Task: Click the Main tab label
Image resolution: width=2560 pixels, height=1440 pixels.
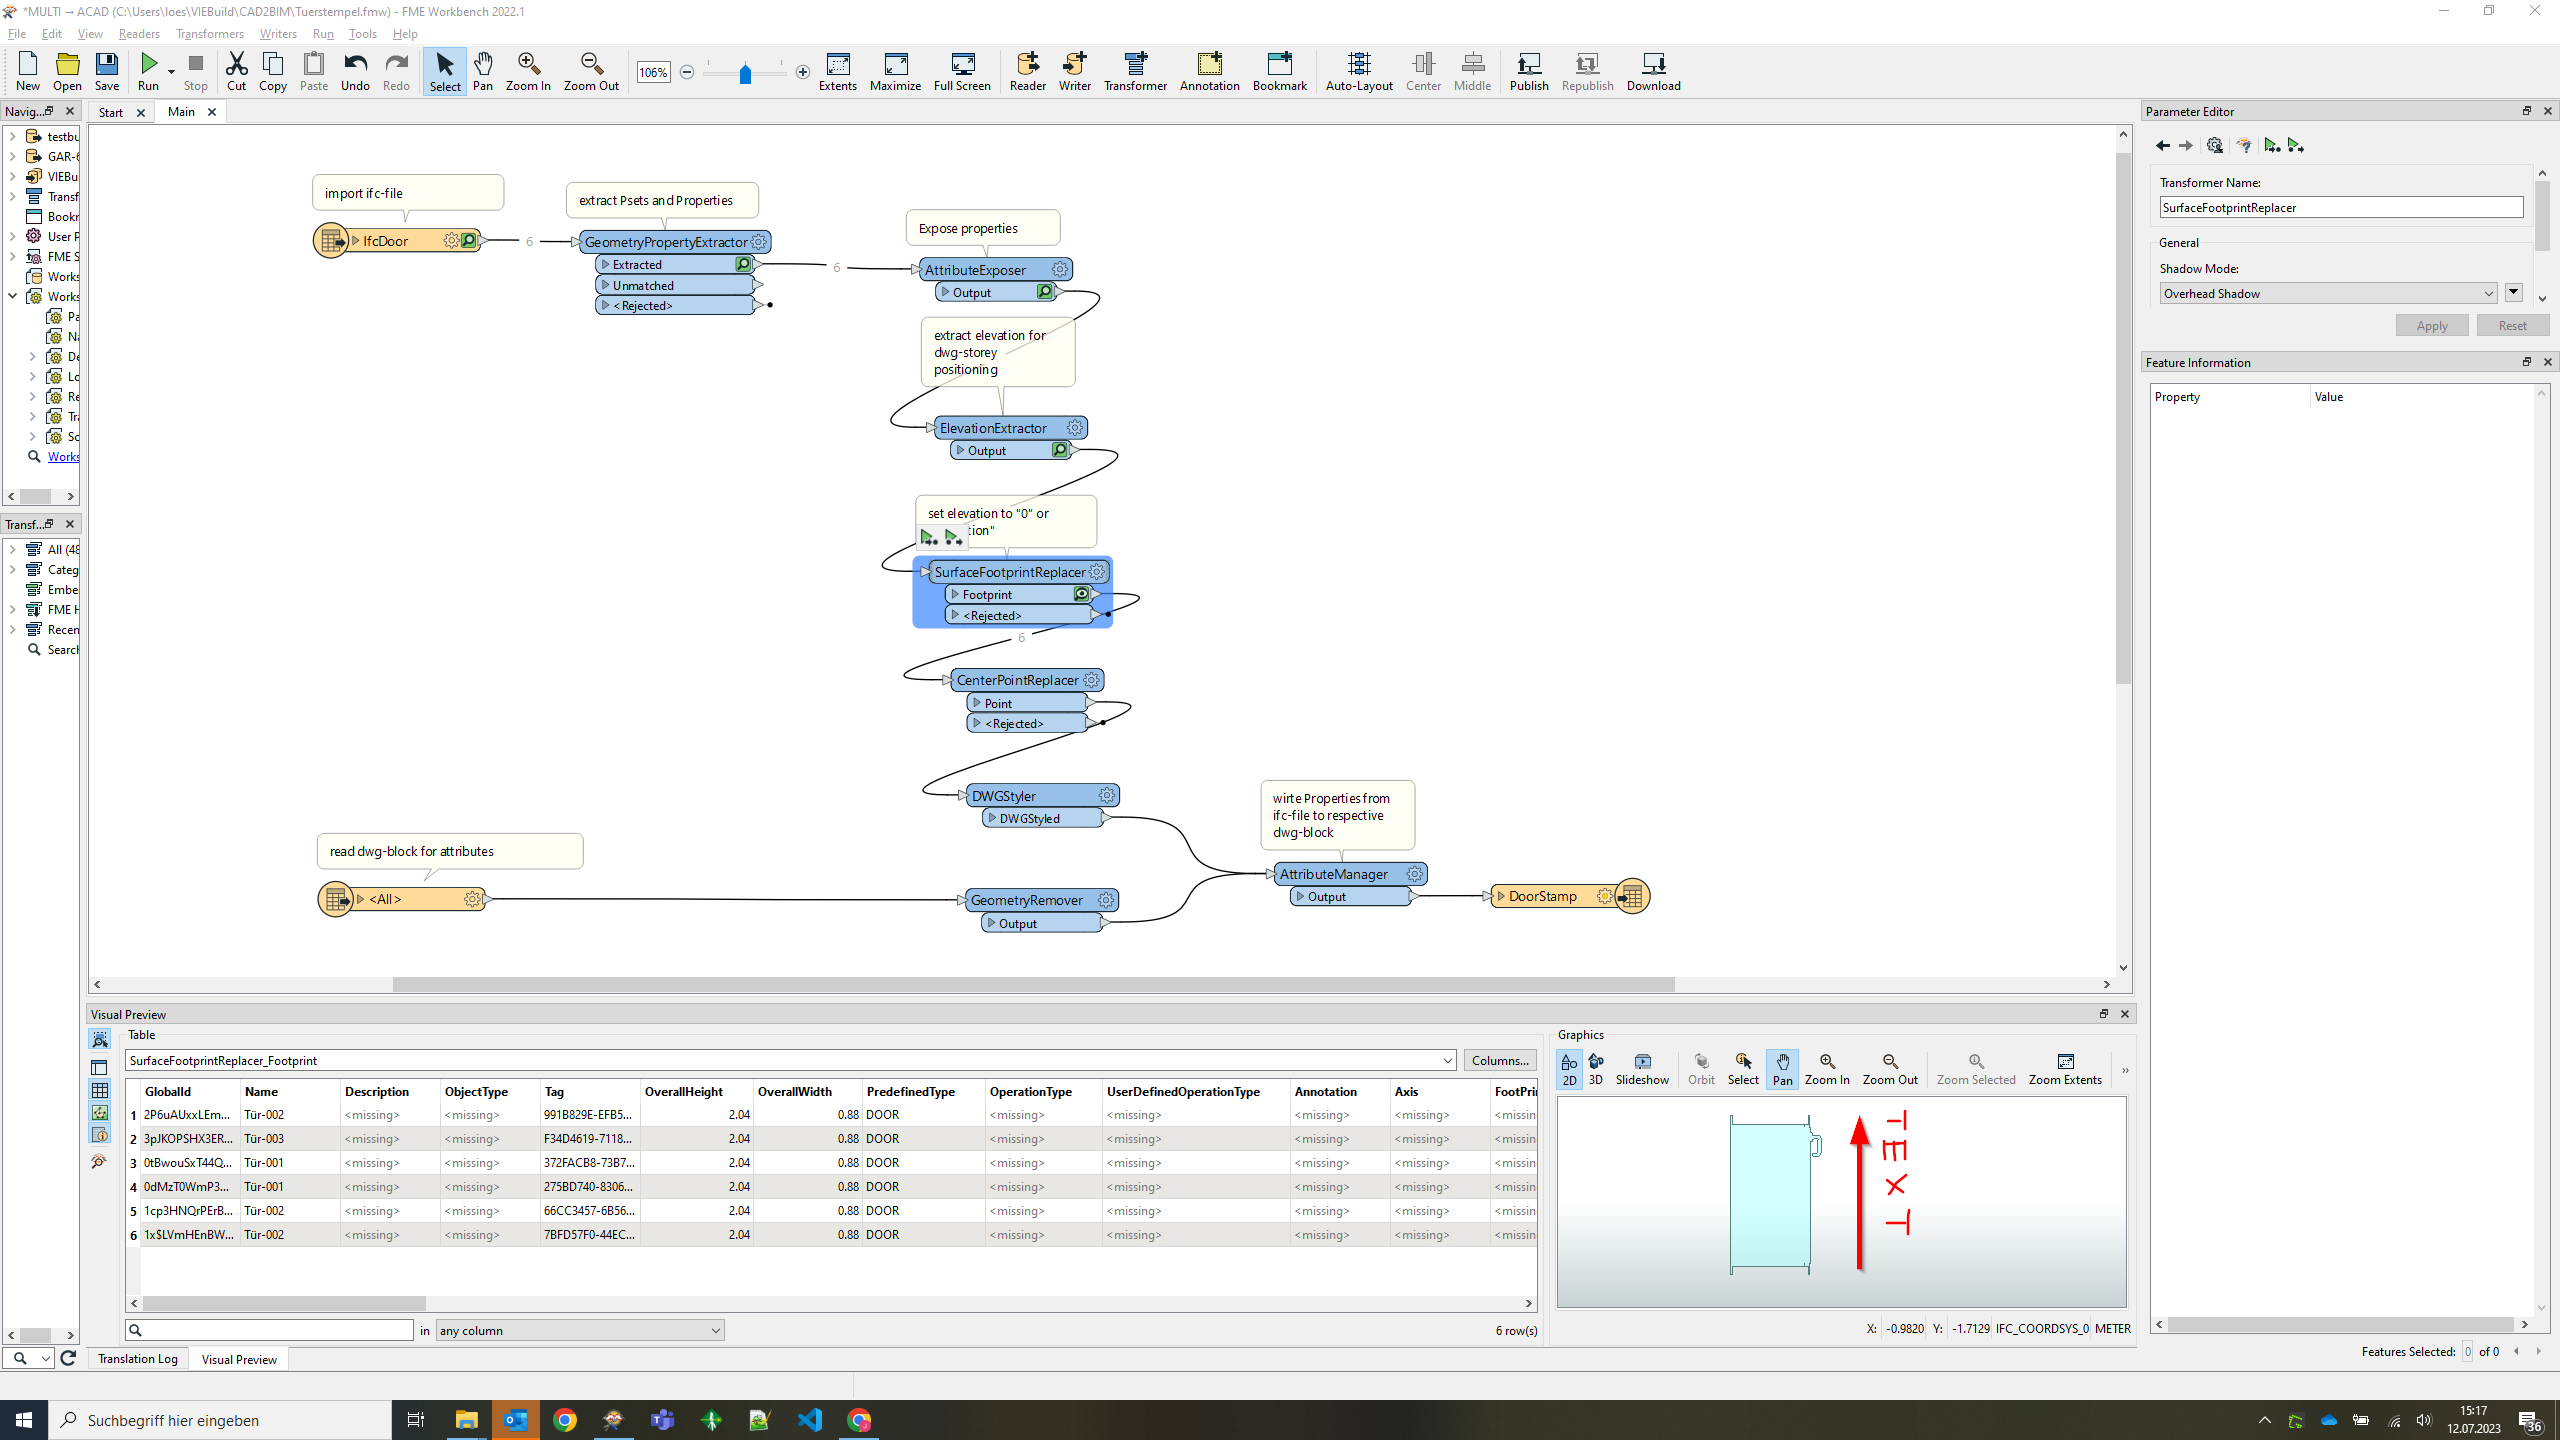Action: pyautogui.click(x=178, y=111)
